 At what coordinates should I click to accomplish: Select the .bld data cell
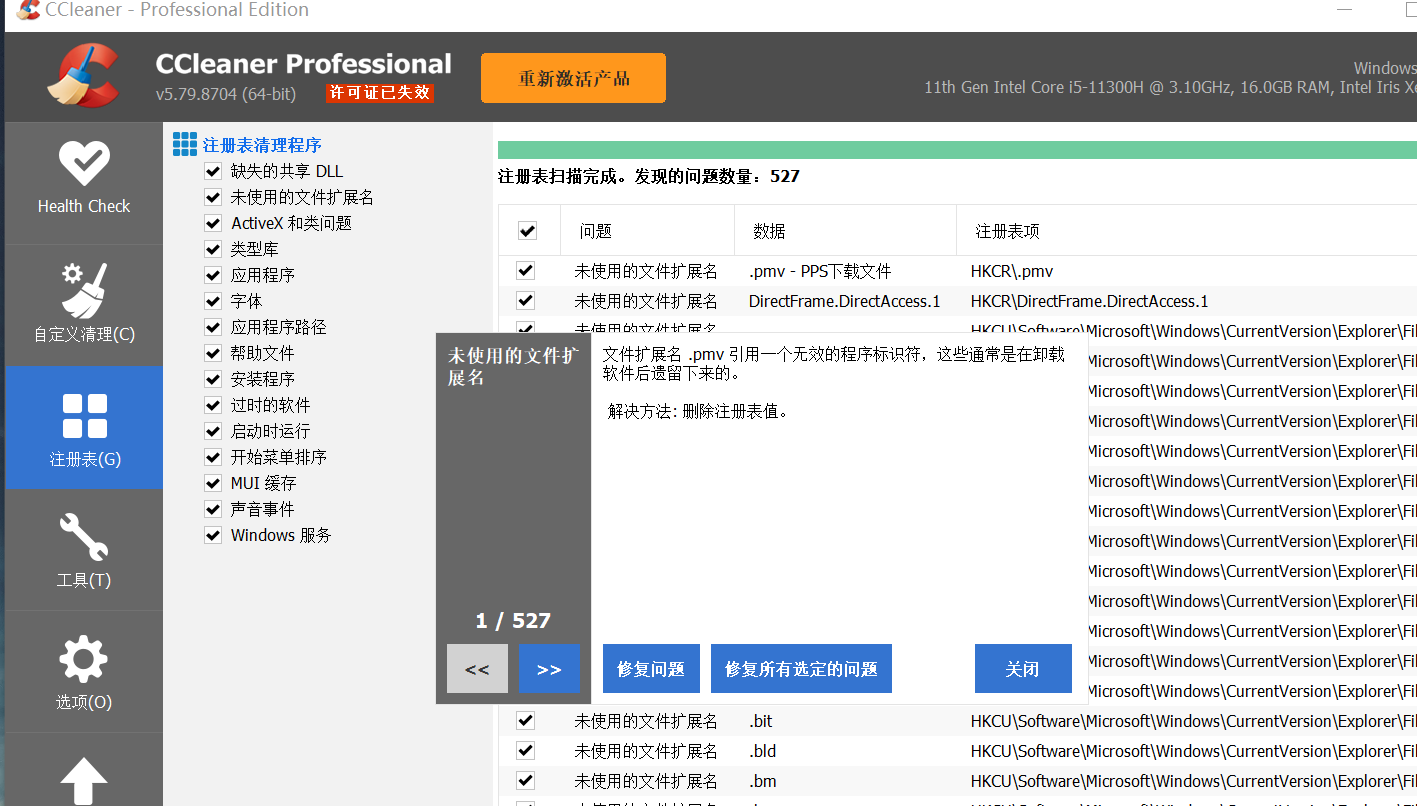pos(762,751)
